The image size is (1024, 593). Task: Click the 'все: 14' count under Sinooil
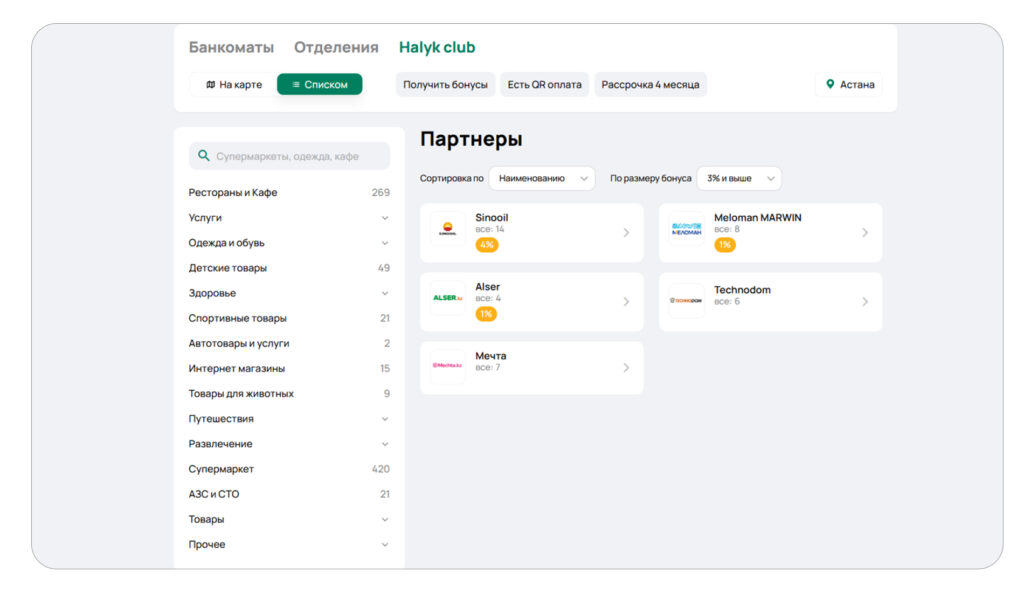point(490,229)
